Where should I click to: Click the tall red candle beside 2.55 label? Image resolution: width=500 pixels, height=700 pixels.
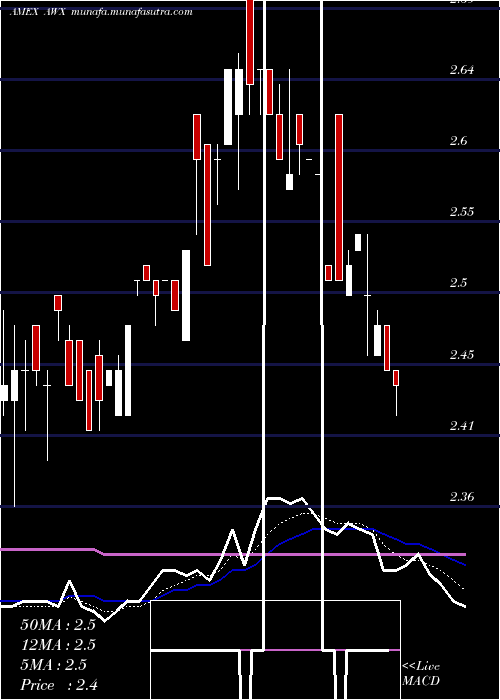[339, 197]
